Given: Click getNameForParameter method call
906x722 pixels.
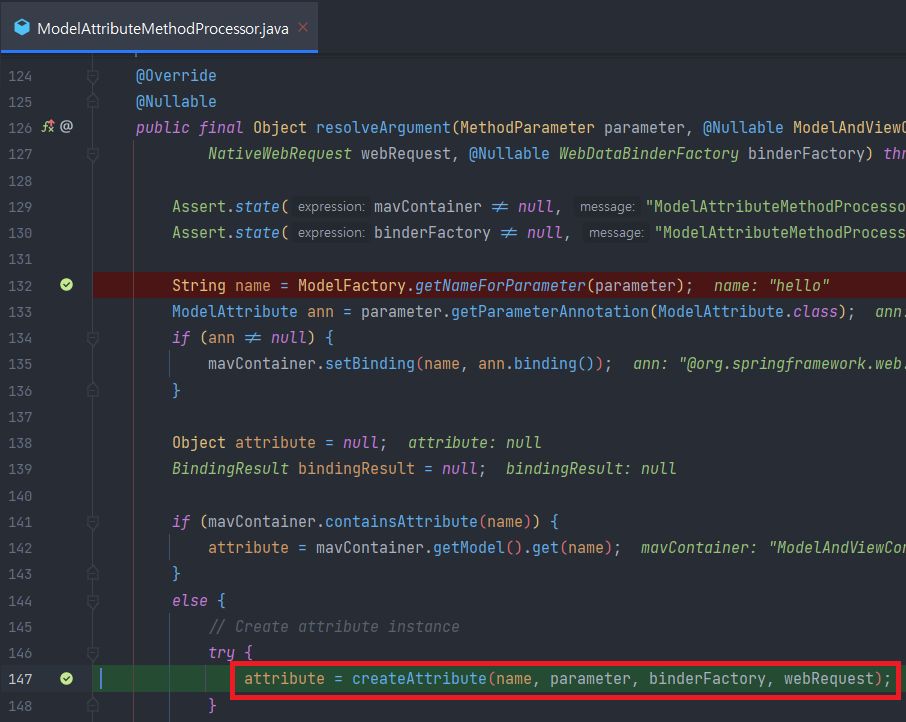Looking at the screenshot, I should coord(500,285).
